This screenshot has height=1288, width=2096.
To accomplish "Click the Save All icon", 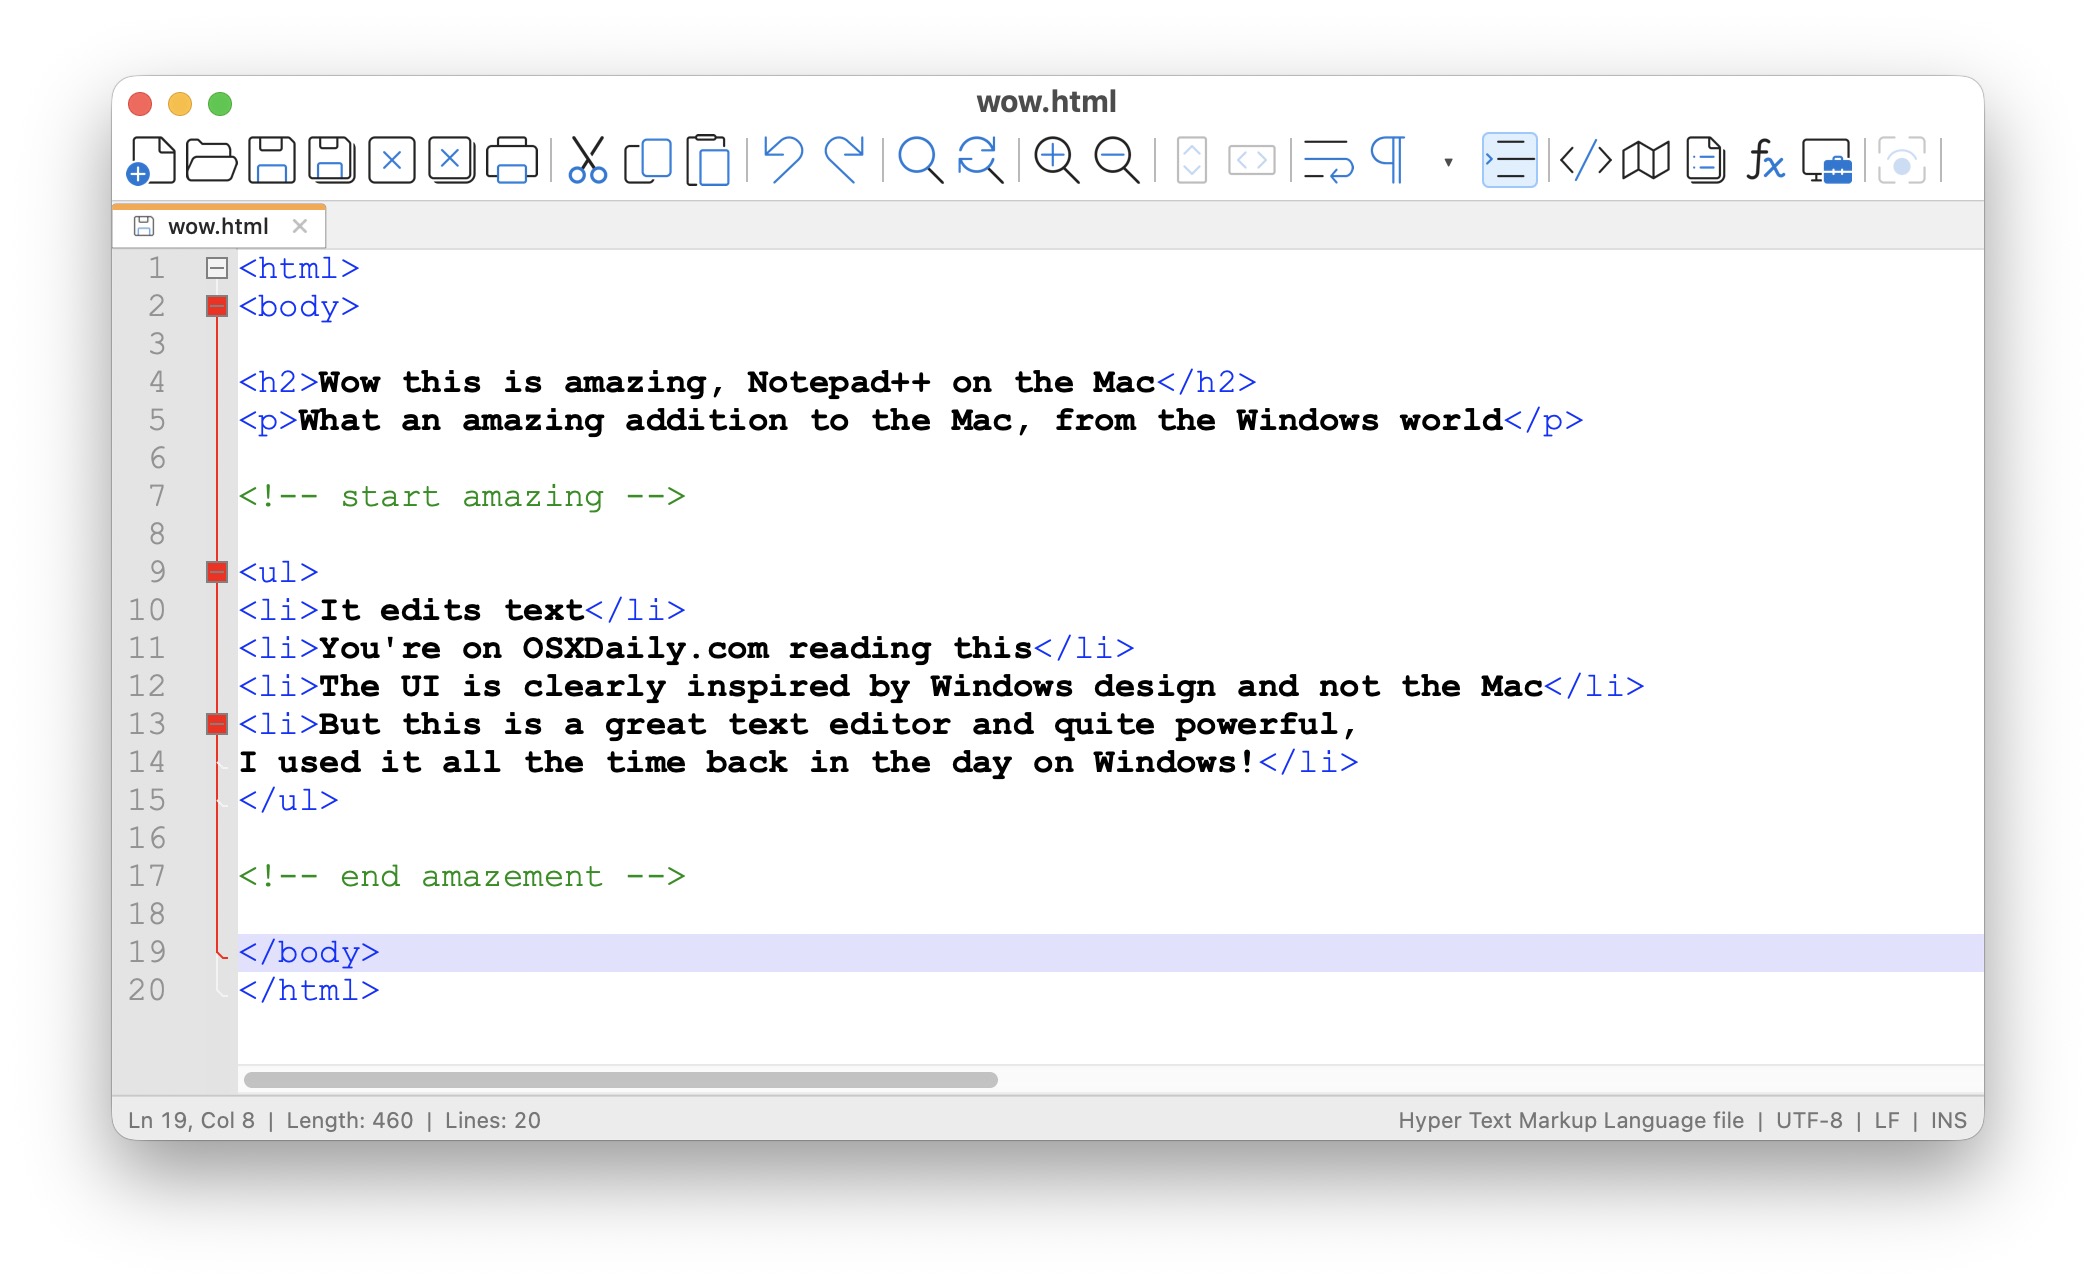I will pyautogui.click(x=331, y=160).
